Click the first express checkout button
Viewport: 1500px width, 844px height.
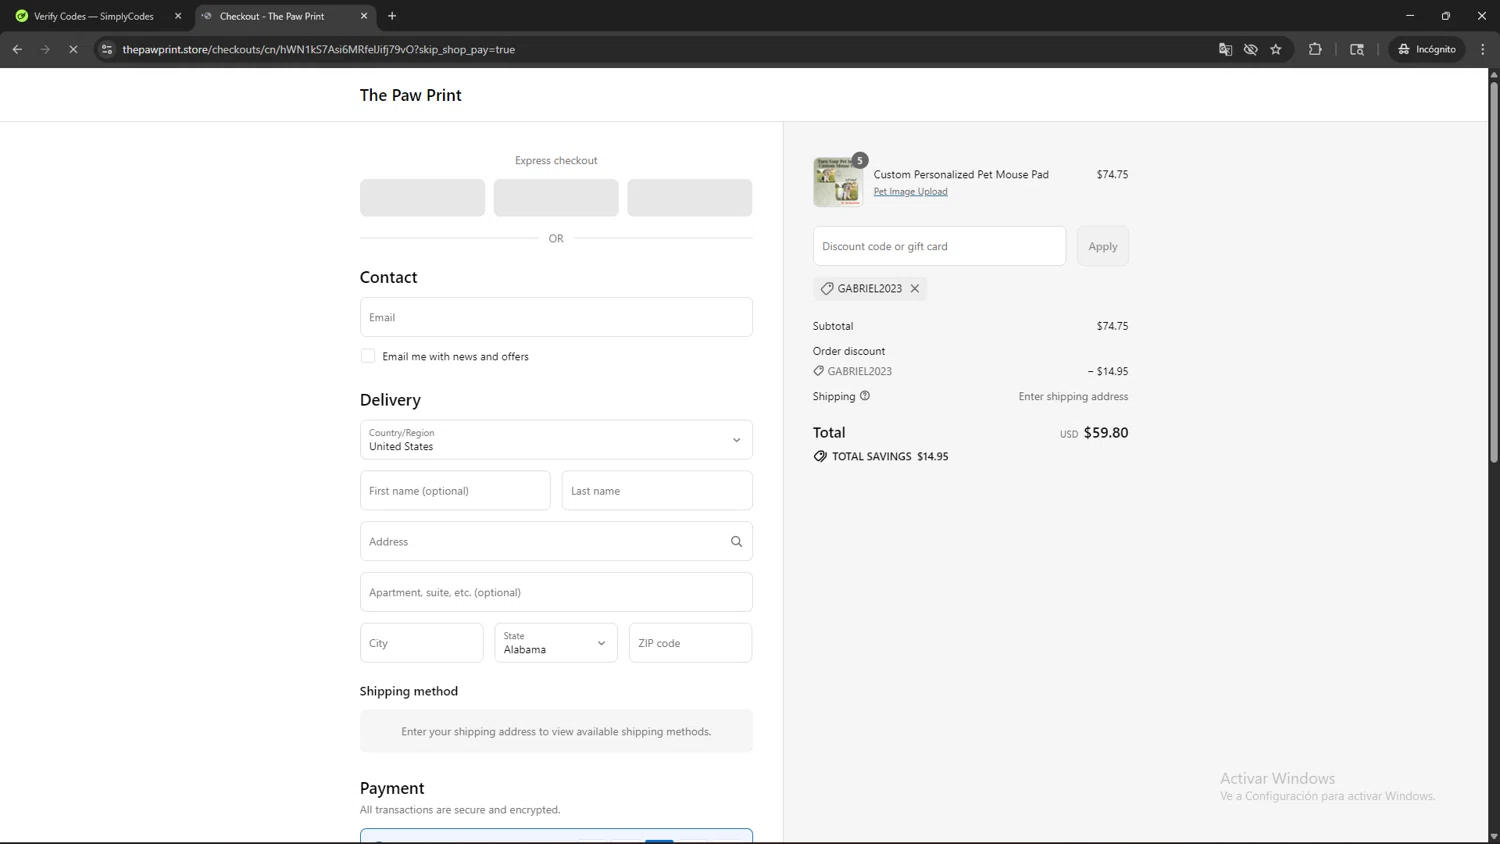click(422, 198)
